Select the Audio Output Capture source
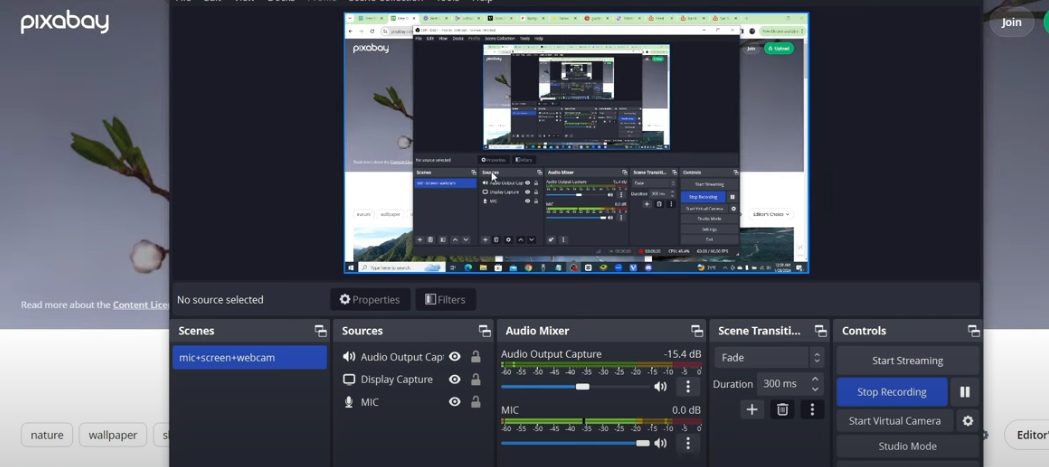The height and width of the screenshot is (467, 1049). 401,357
